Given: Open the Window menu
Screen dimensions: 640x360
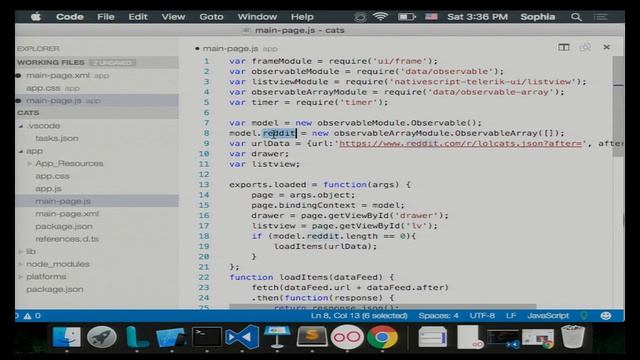Looking at the screenshot, I should point(257,17).
